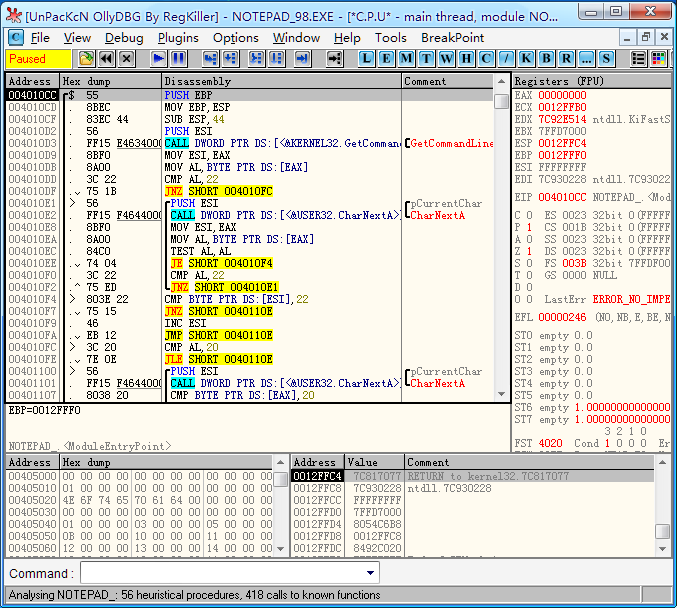Click the Run program play icon
Viewport: 677px width, 608px height.
(158, 59)
